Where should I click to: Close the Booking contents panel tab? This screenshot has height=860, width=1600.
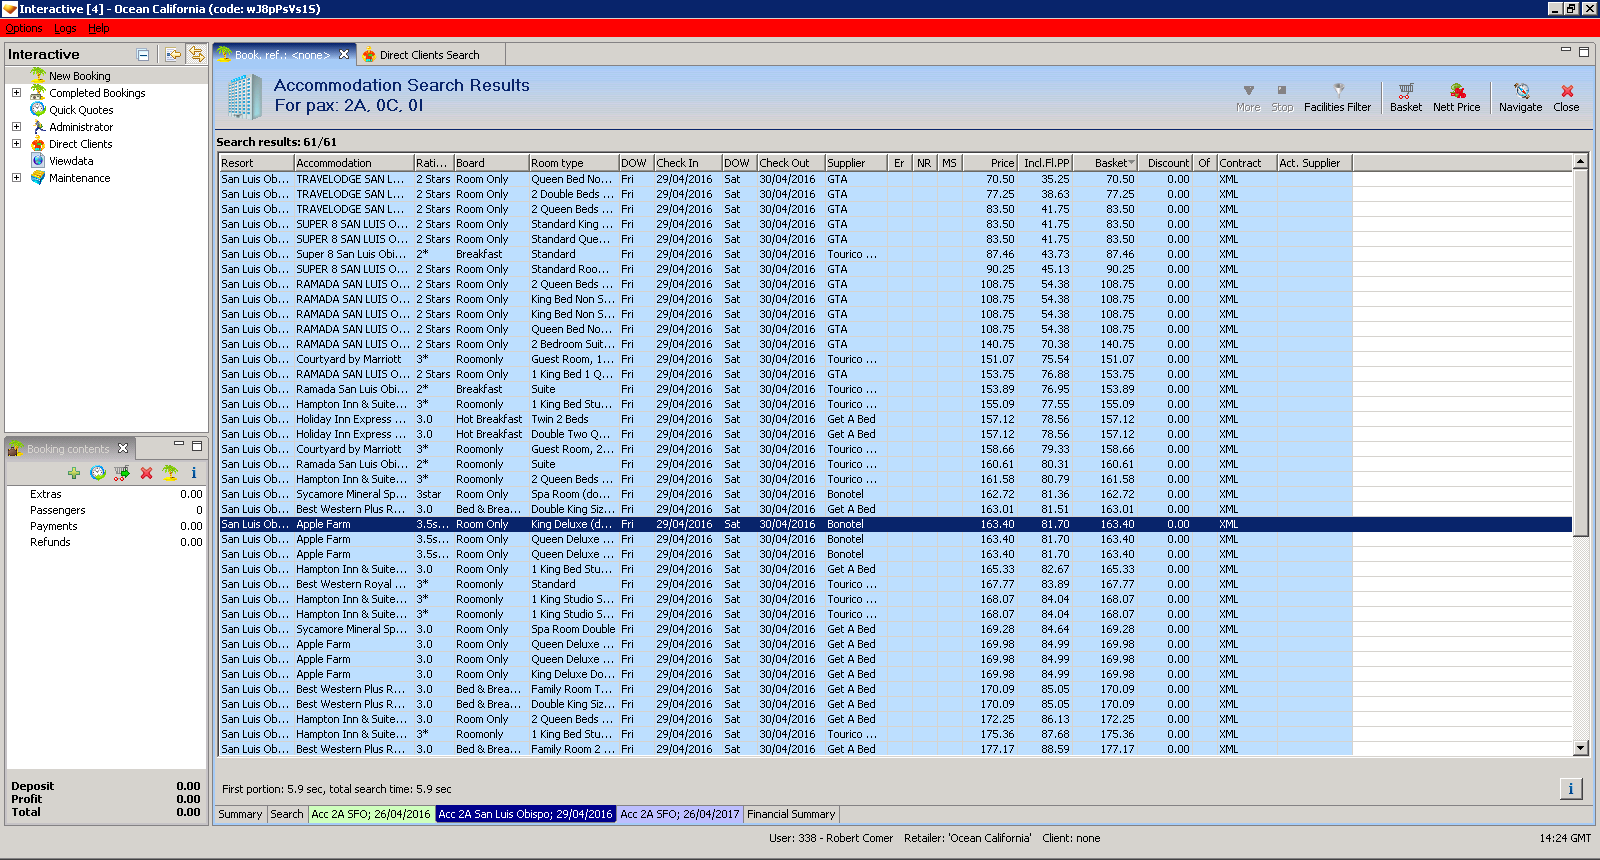tap(123, 448)
